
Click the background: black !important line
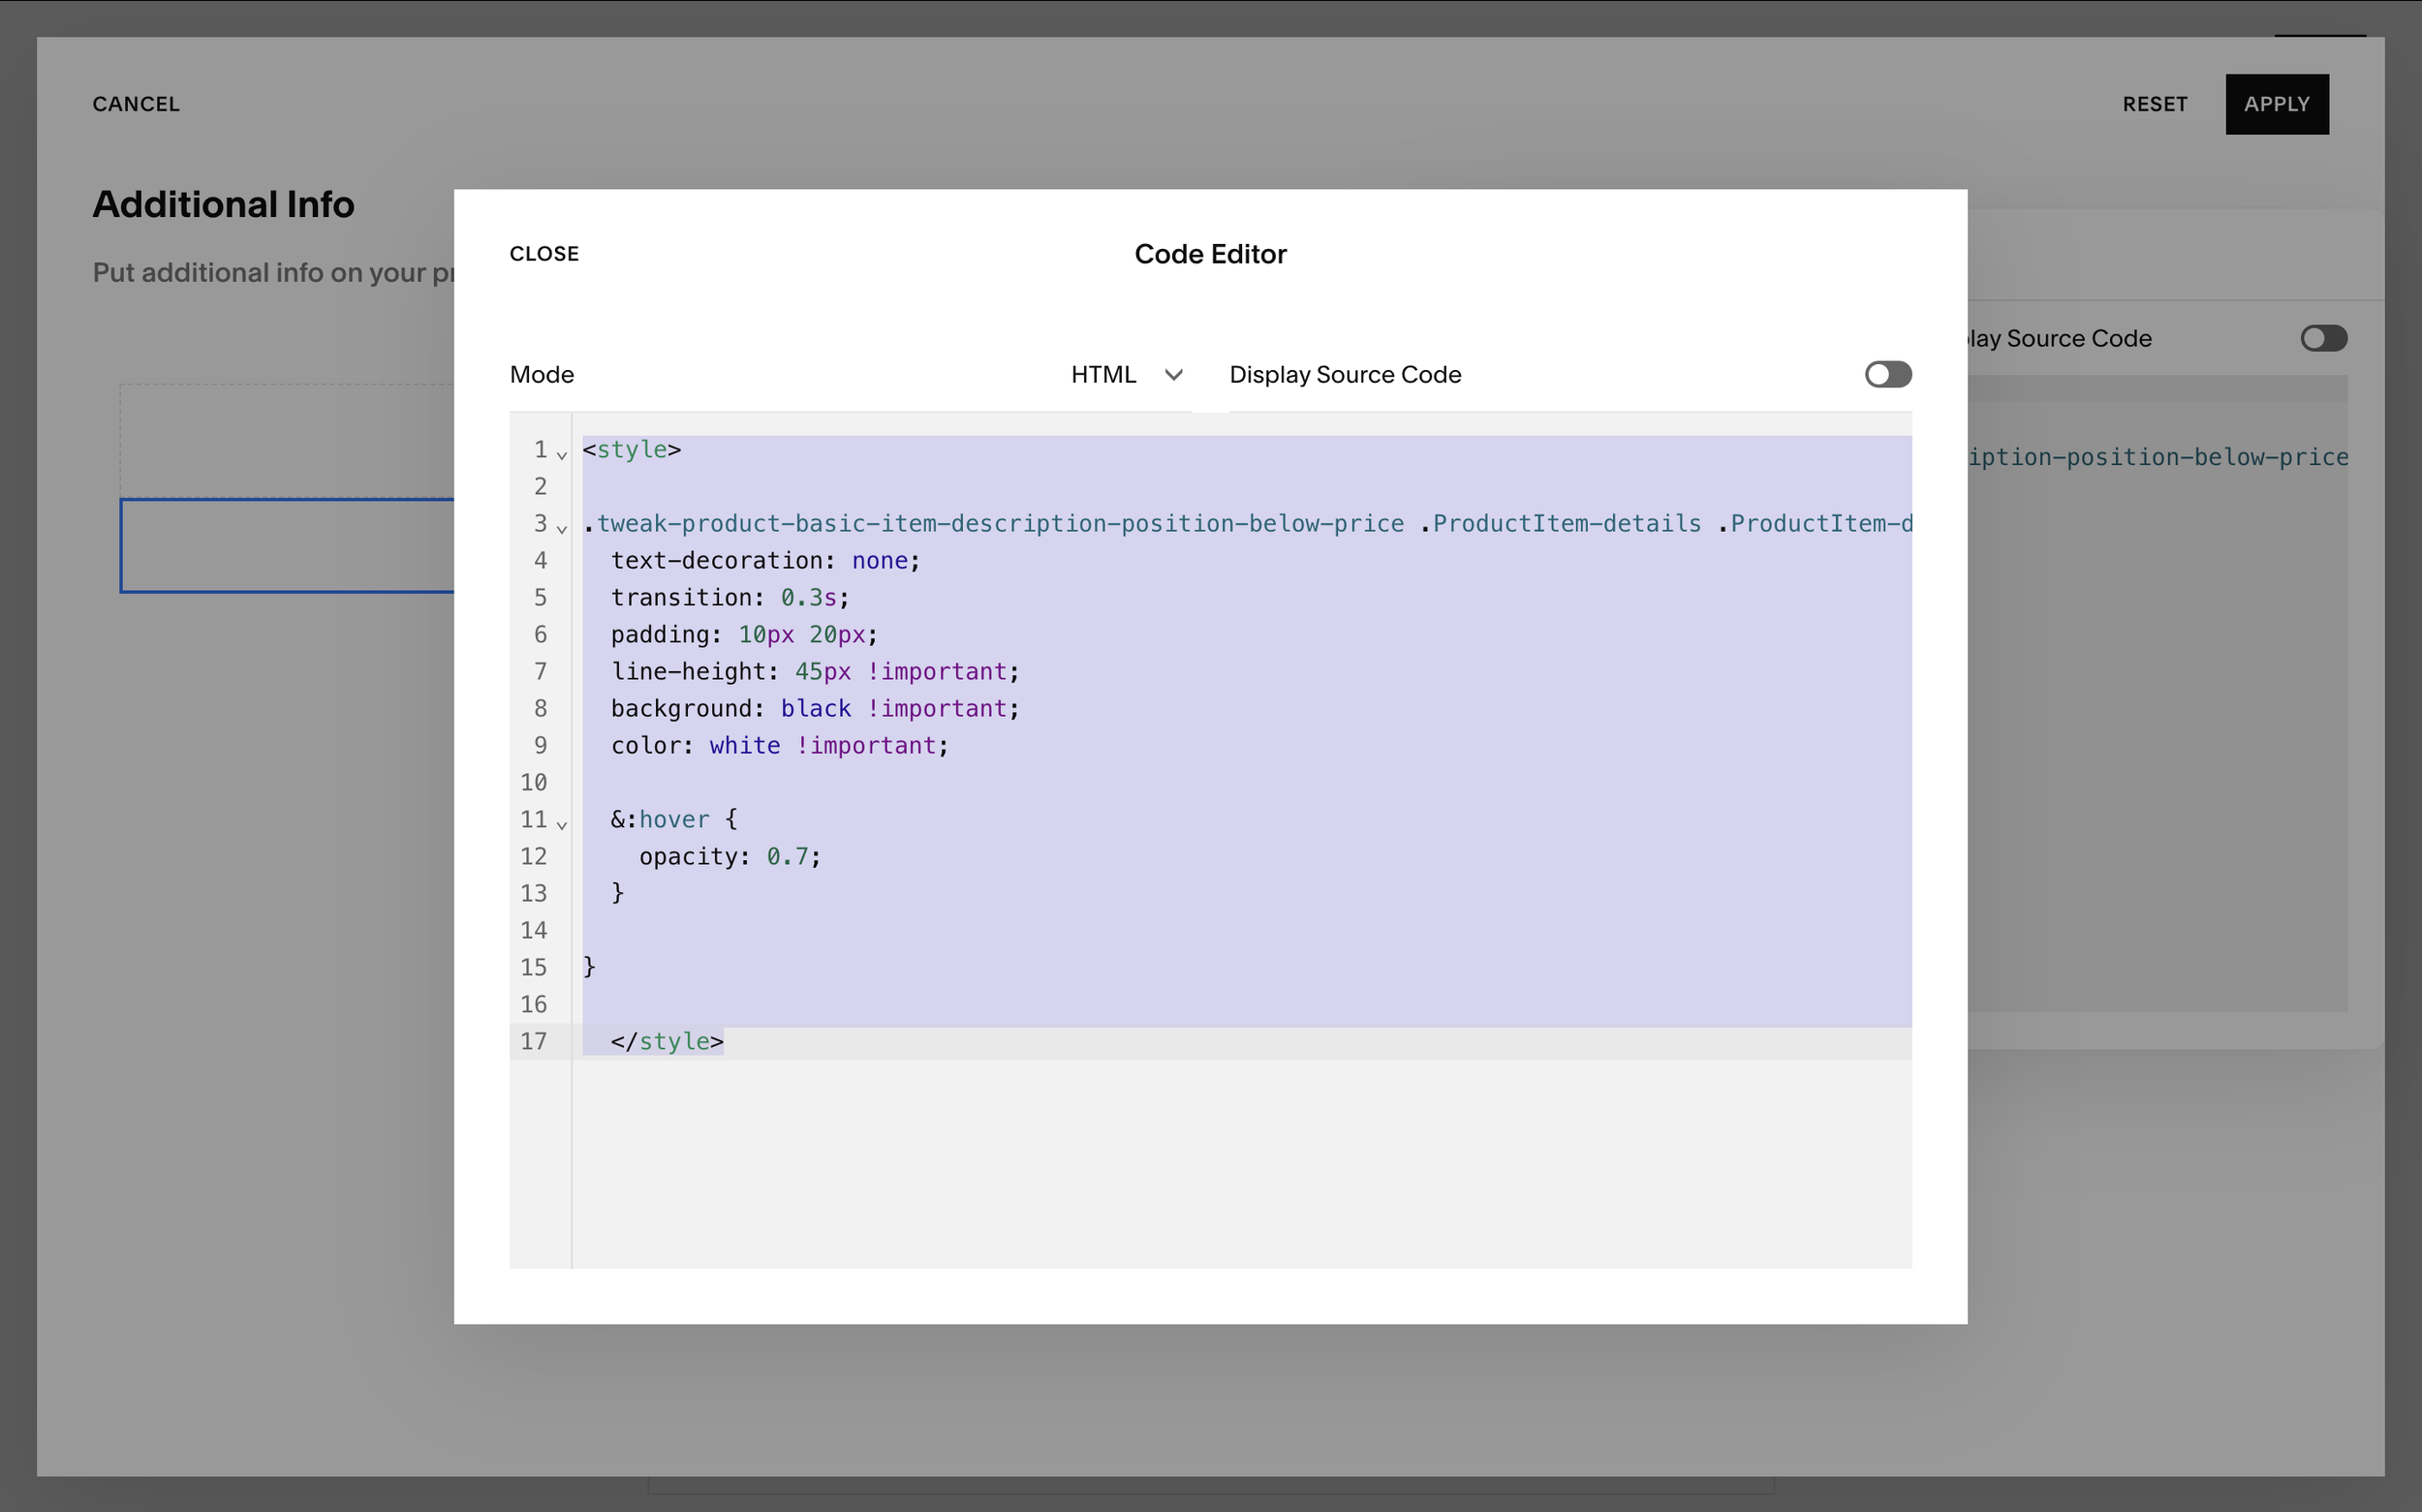pyautogui.click(x=815, y=709)
